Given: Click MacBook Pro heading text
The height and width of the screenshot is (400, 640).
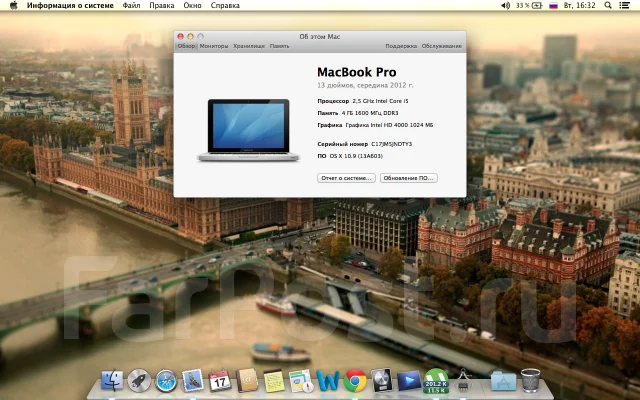Looking at the screenshot, I should coord(357,72).
